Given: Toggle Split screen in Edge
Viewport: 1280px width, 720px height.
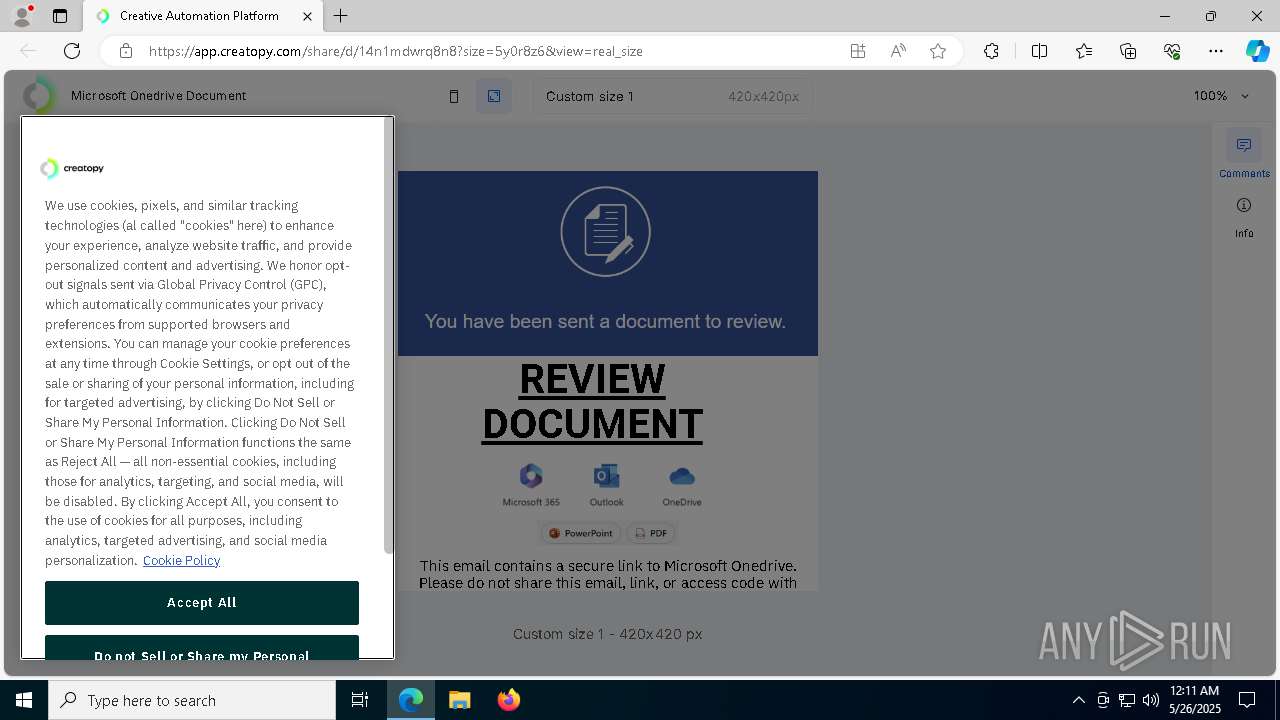Looking at the screenshot, I should 1039,51.
